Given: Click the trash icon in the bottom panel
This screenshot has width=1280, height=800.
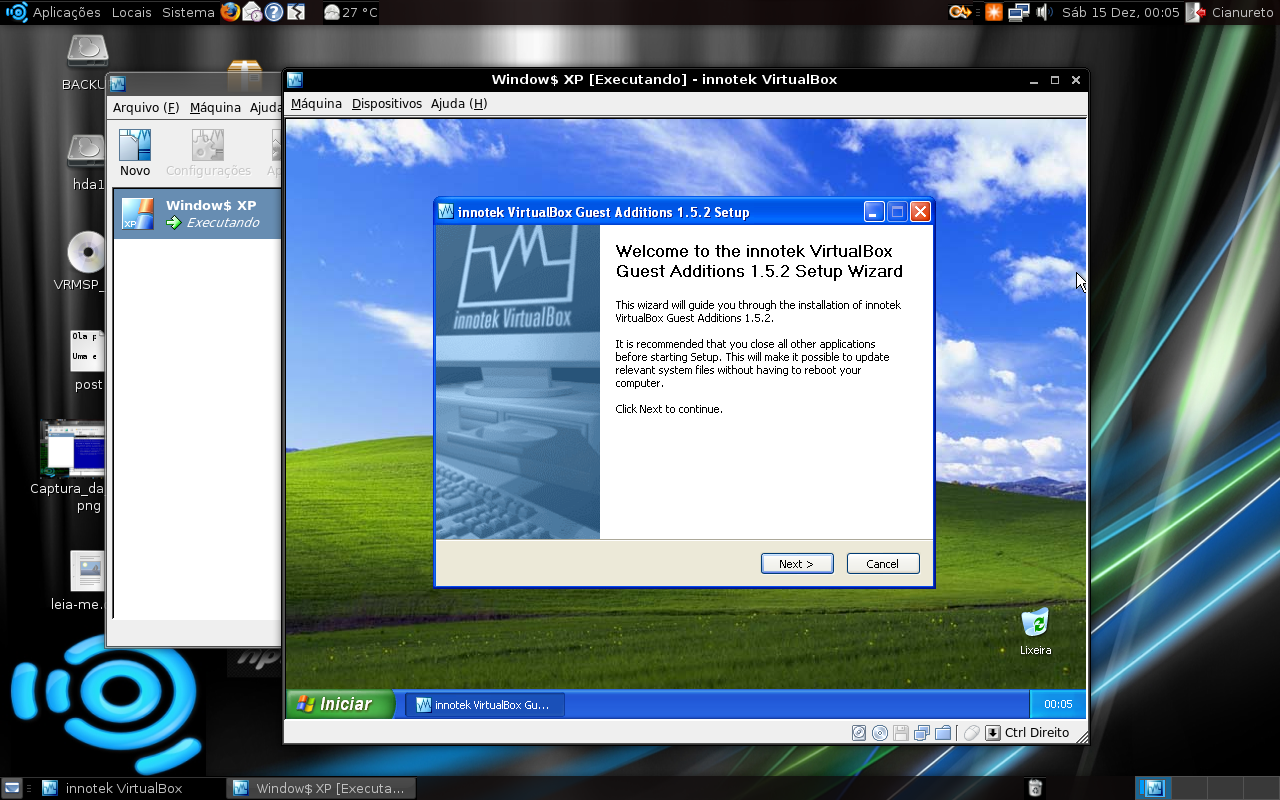Looking at the screenshot, I should [x=1035, y=788].
